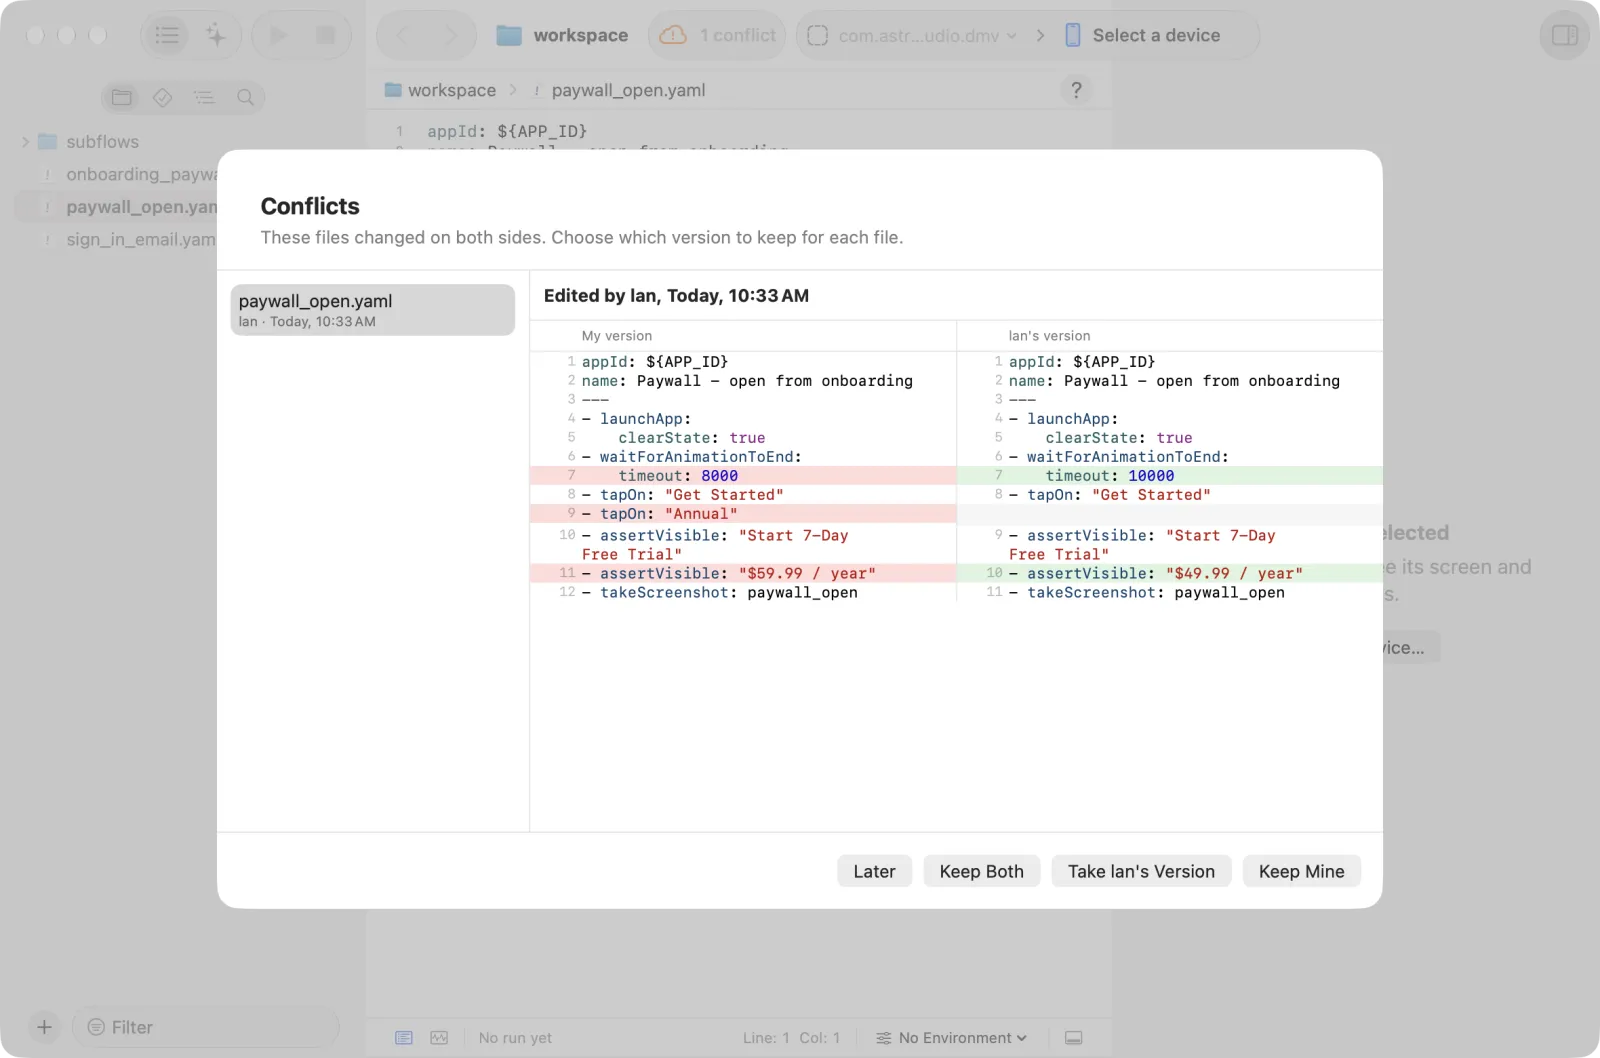Click the sparkle AI assistant icon
The height and width of the screenshot is (1058, 1600).
216,35
